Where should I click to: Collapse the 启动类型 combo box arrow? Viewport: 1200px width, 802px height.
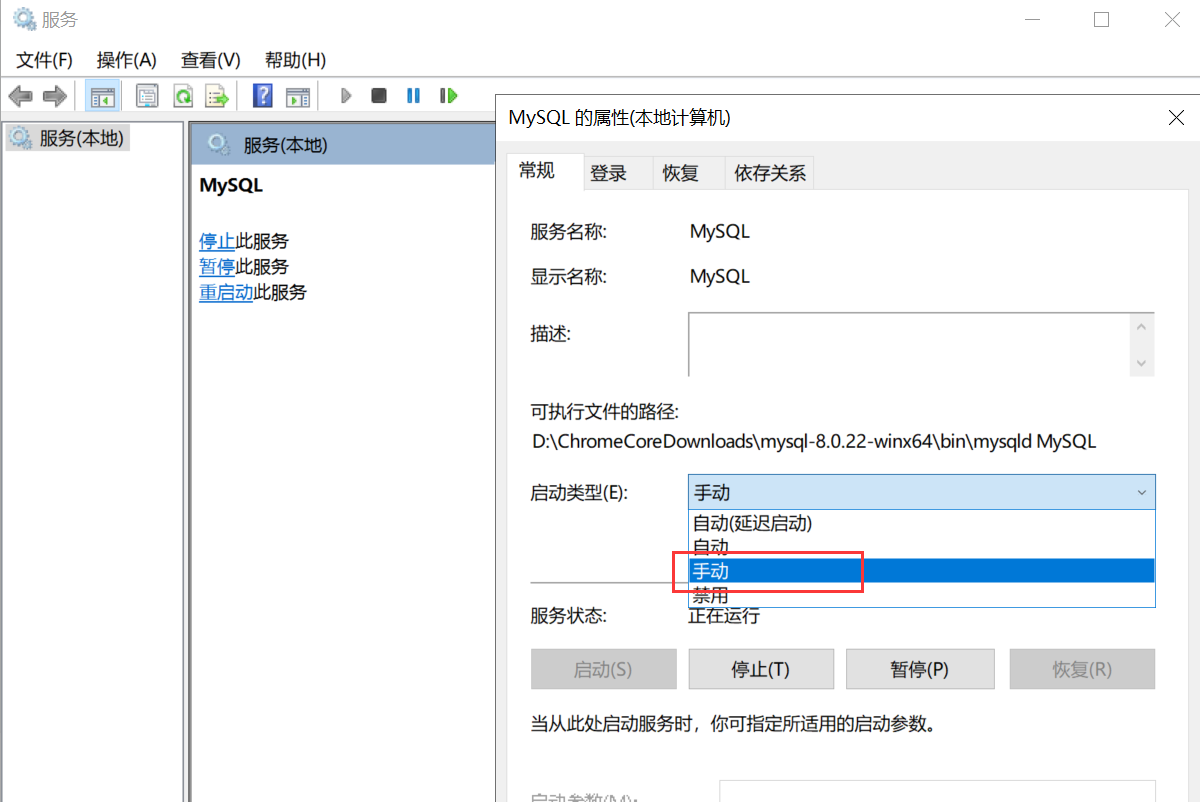click(1142, 492)
